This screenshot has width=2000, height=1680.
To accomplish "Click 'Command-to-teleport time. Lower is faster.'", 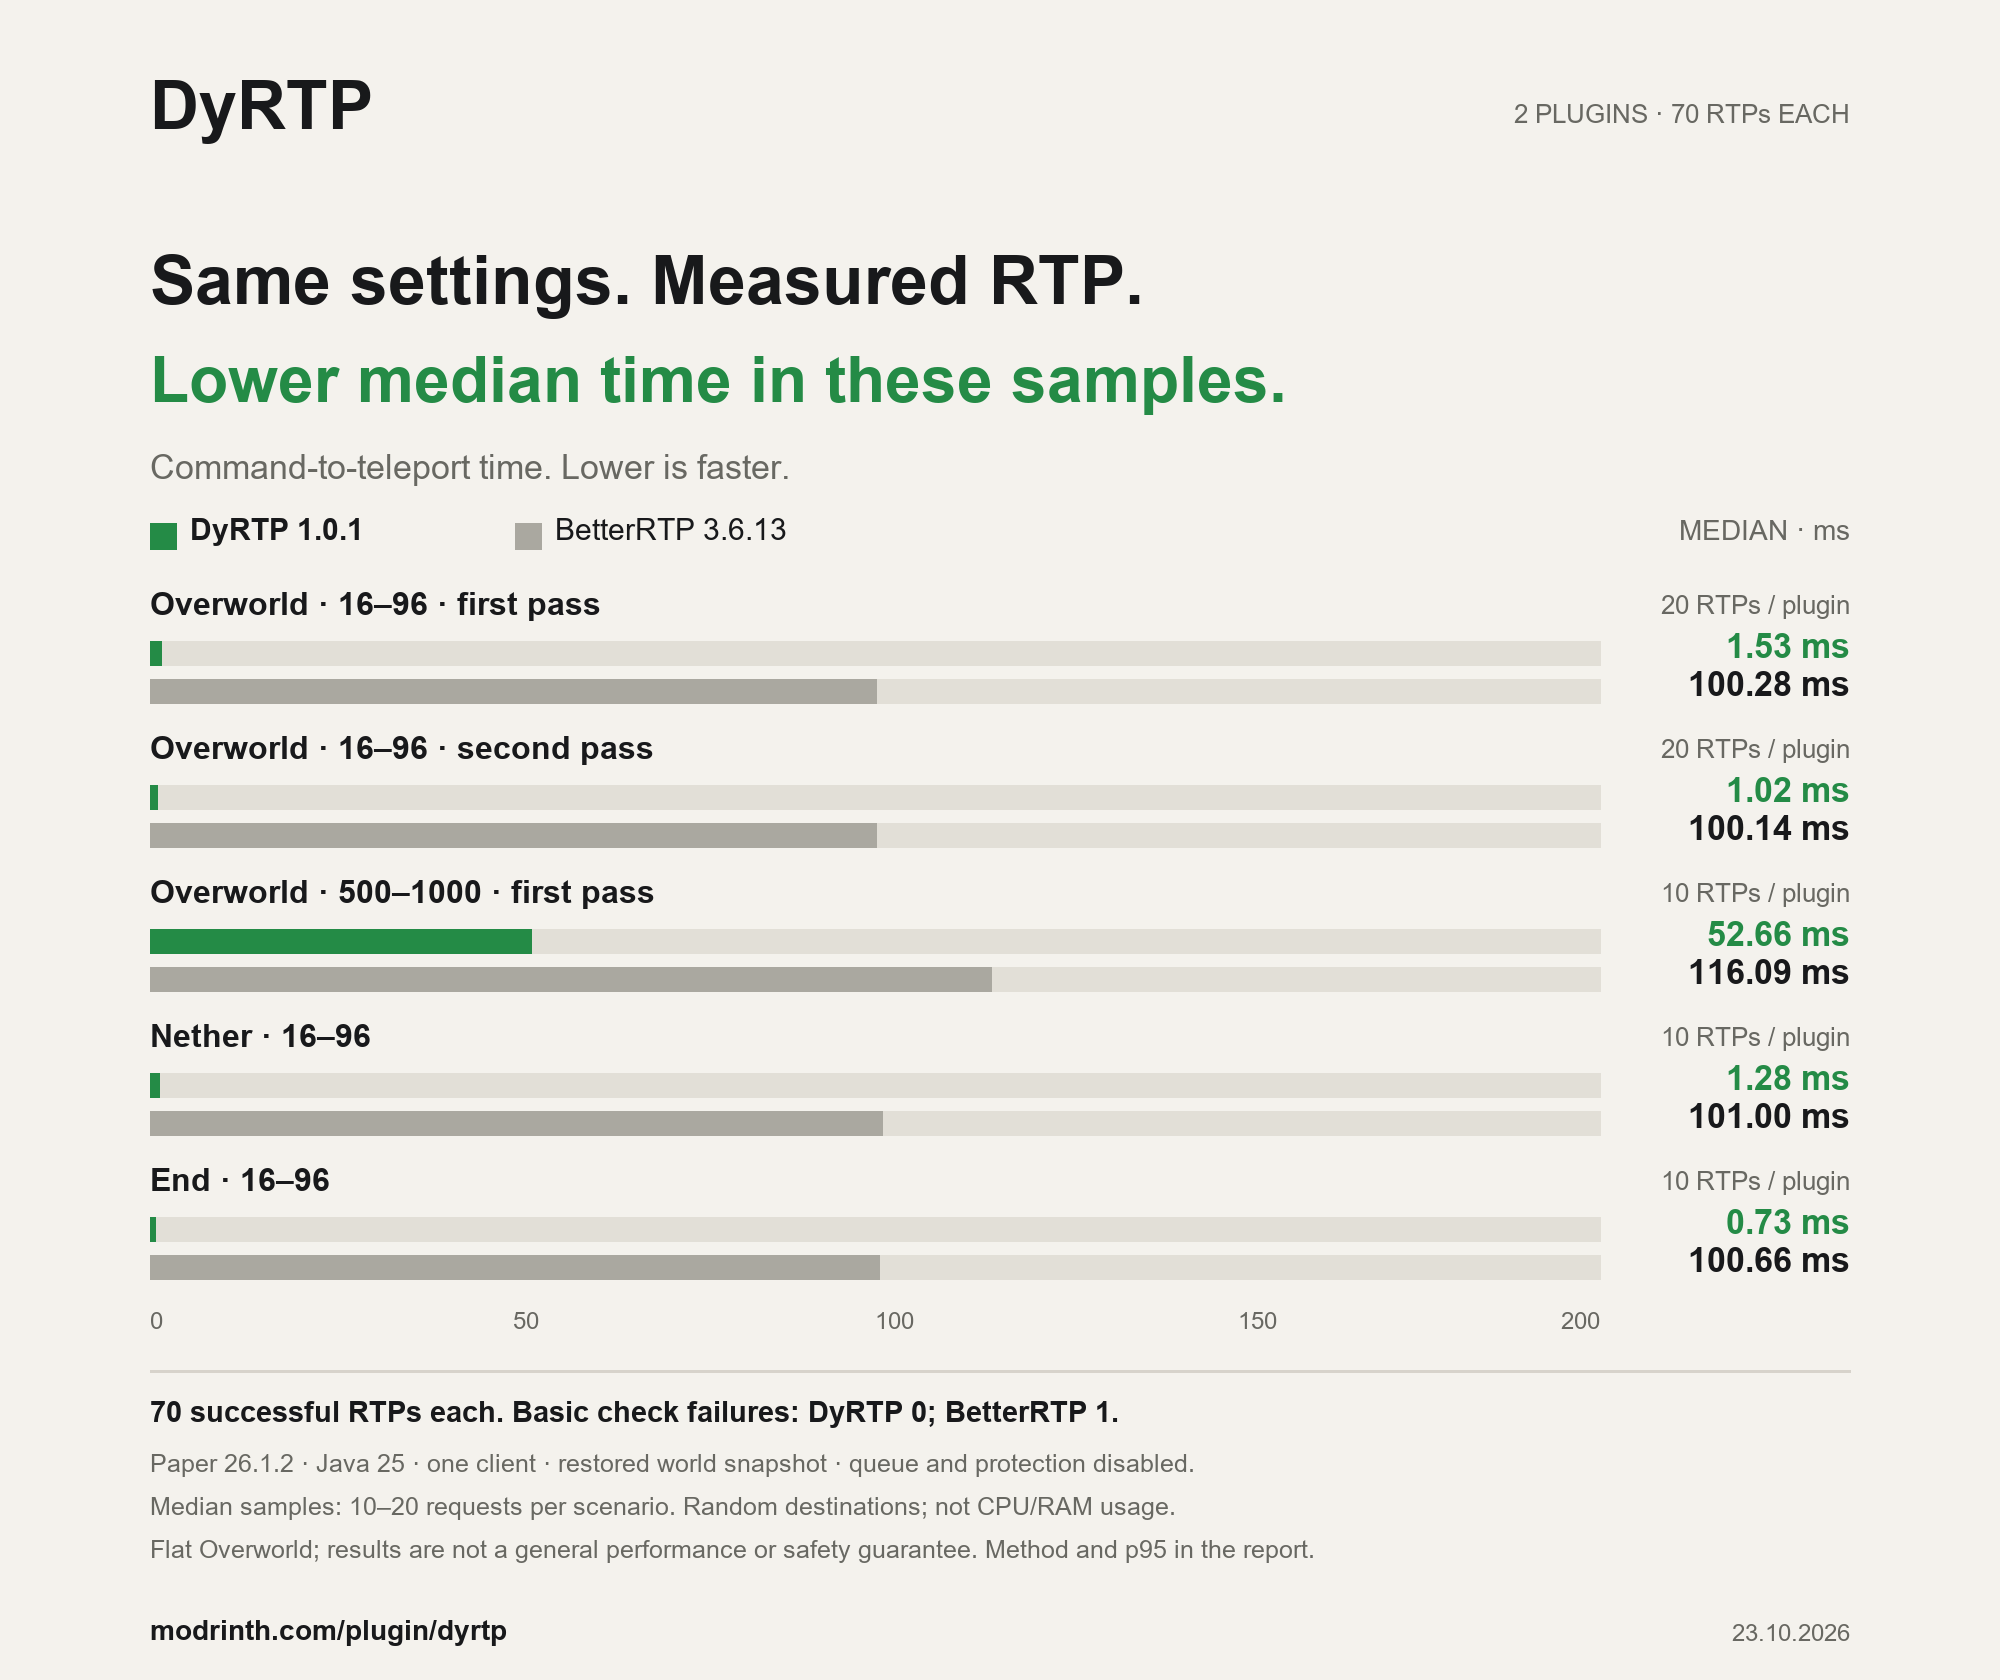I will (470, 468).
